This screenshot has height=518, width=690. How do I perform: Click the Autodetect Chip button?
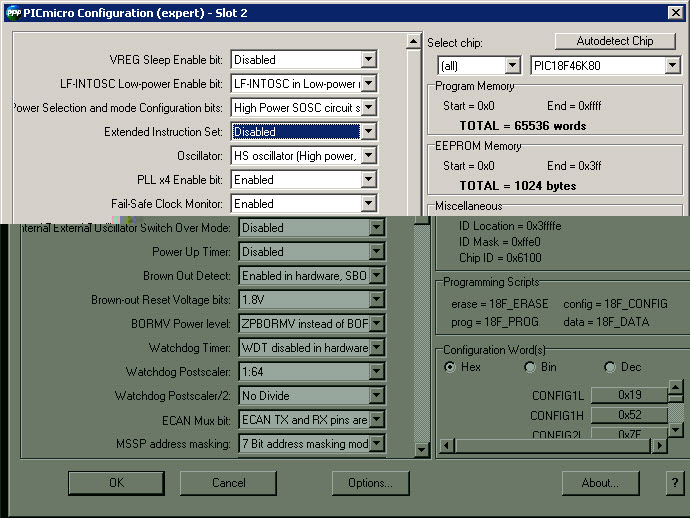(x=615, y=41)
